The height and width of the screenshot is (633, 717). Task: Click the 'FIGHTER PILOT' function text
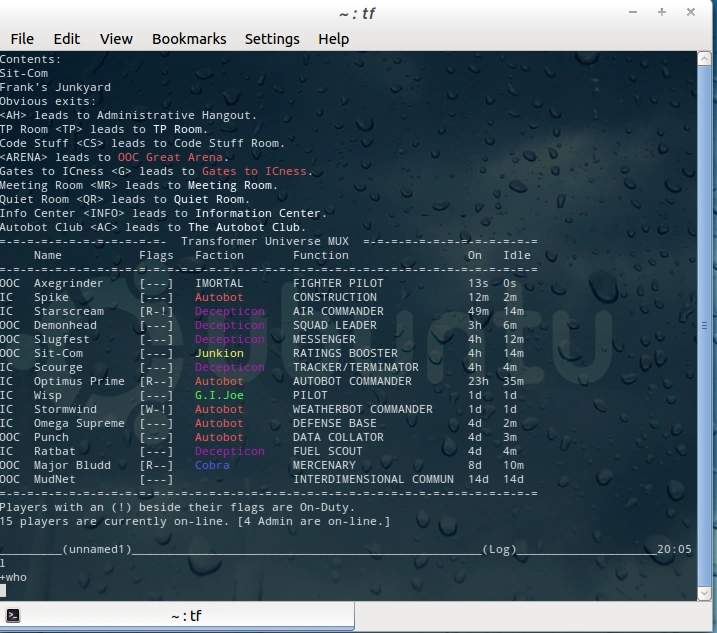coord(338,283)
